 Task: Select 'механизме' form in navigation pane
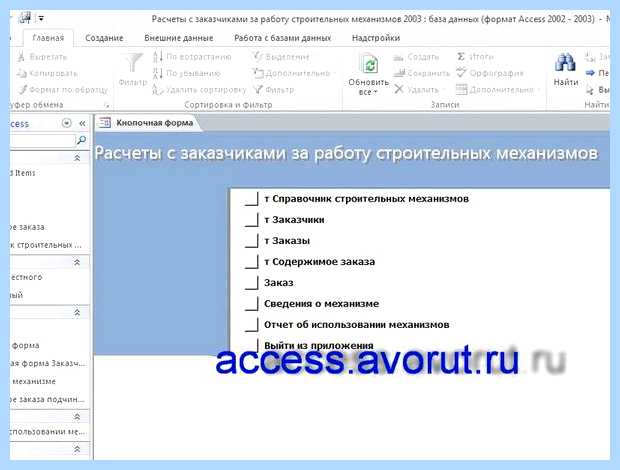point(34,381)
